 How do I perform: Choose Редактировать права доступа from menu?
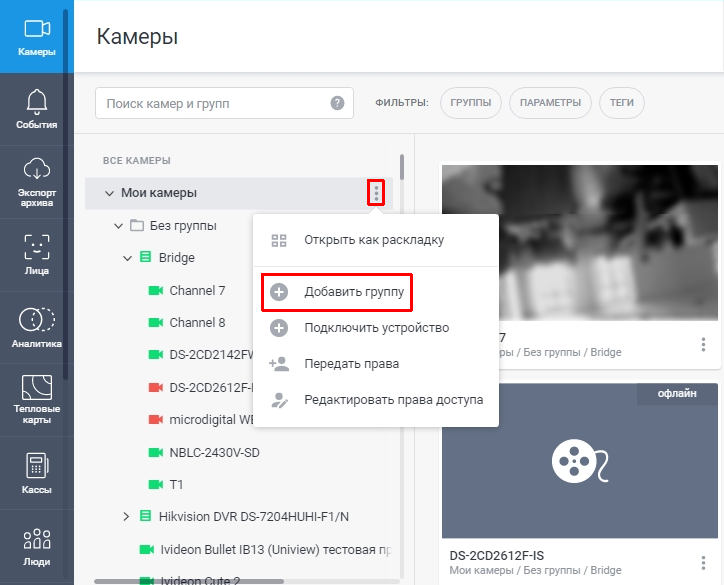[376, 400]
